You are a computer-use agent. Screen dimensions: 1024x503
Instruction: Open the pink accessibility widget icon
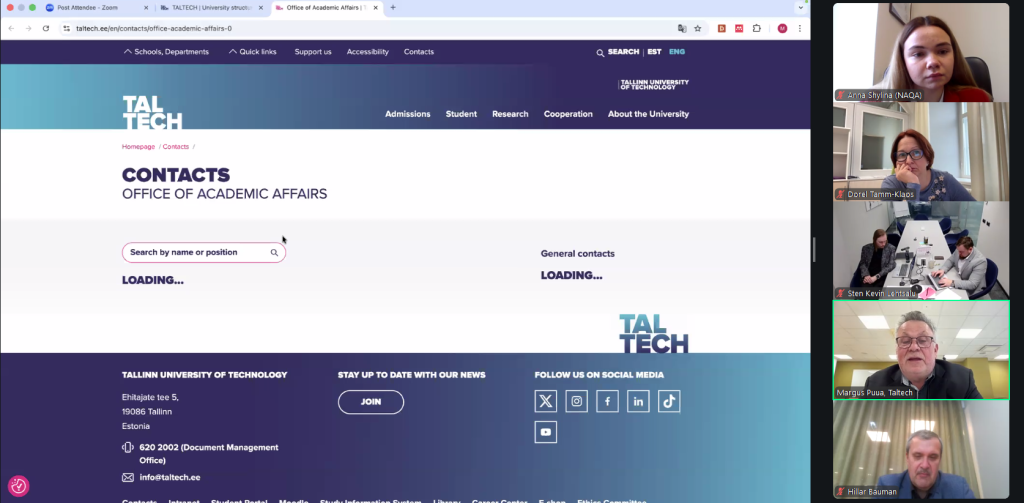pos(18,486)
